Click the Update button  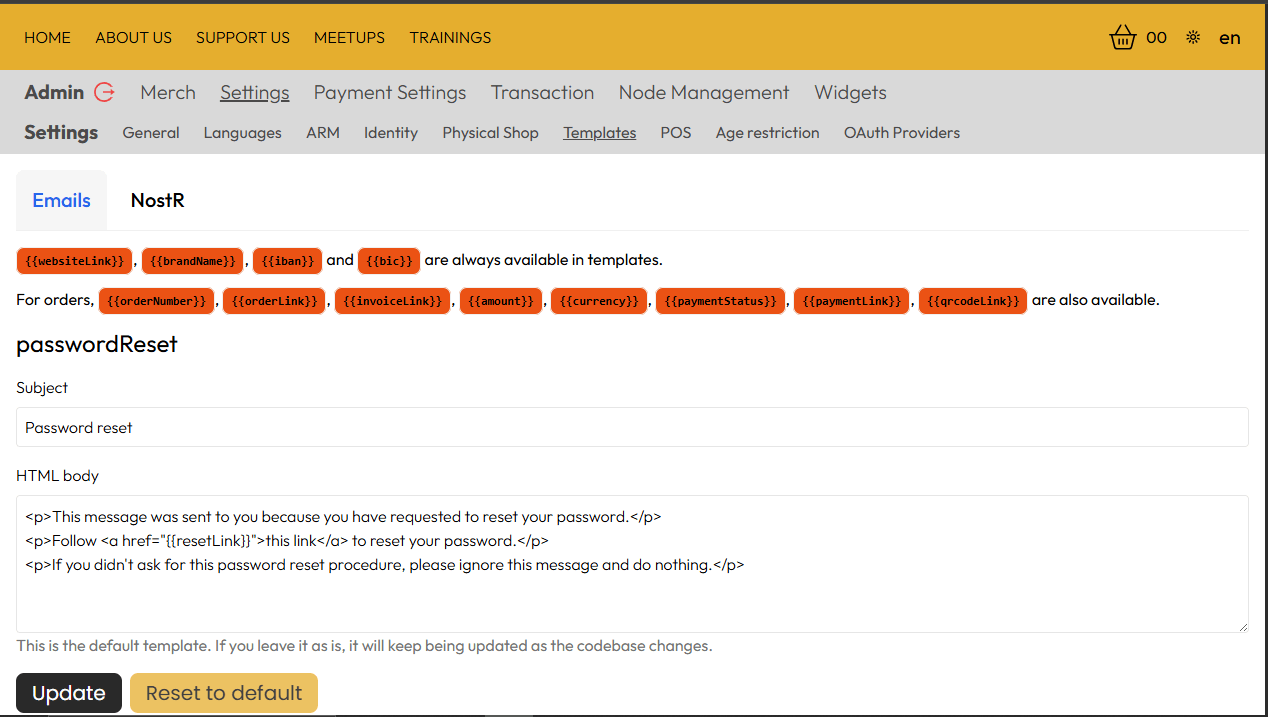click(x=68, y=692)
